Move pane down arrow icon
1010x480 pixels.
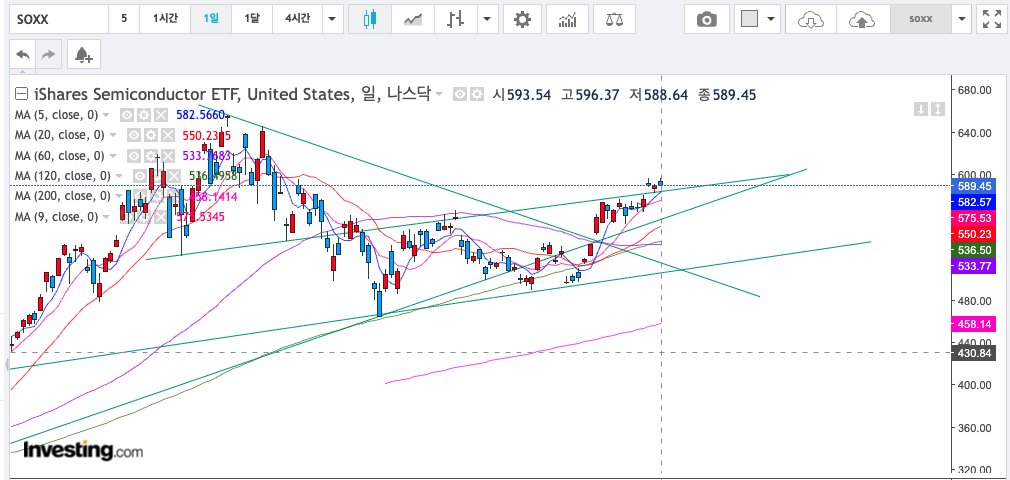pyautogui.click(x=921, y=110)
